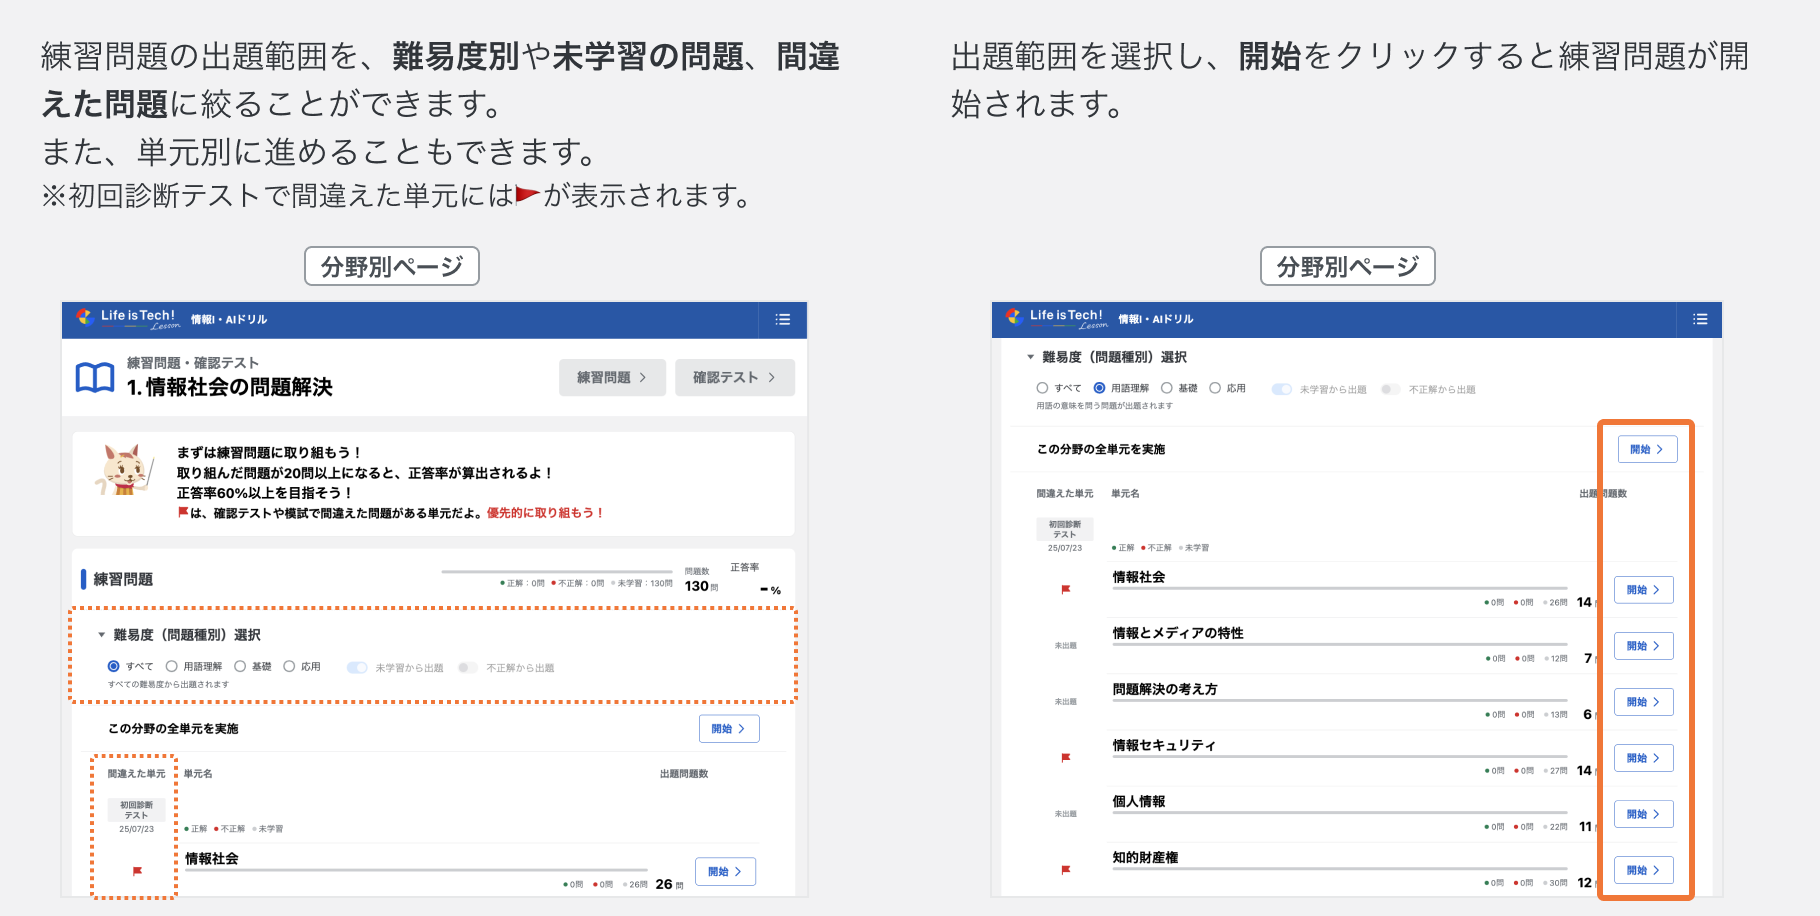Screen dimensions: 1820x916
Task: Click 初回診断テスト badge in left screenshot
Action: pyautogui.click(x=137, y=810)
